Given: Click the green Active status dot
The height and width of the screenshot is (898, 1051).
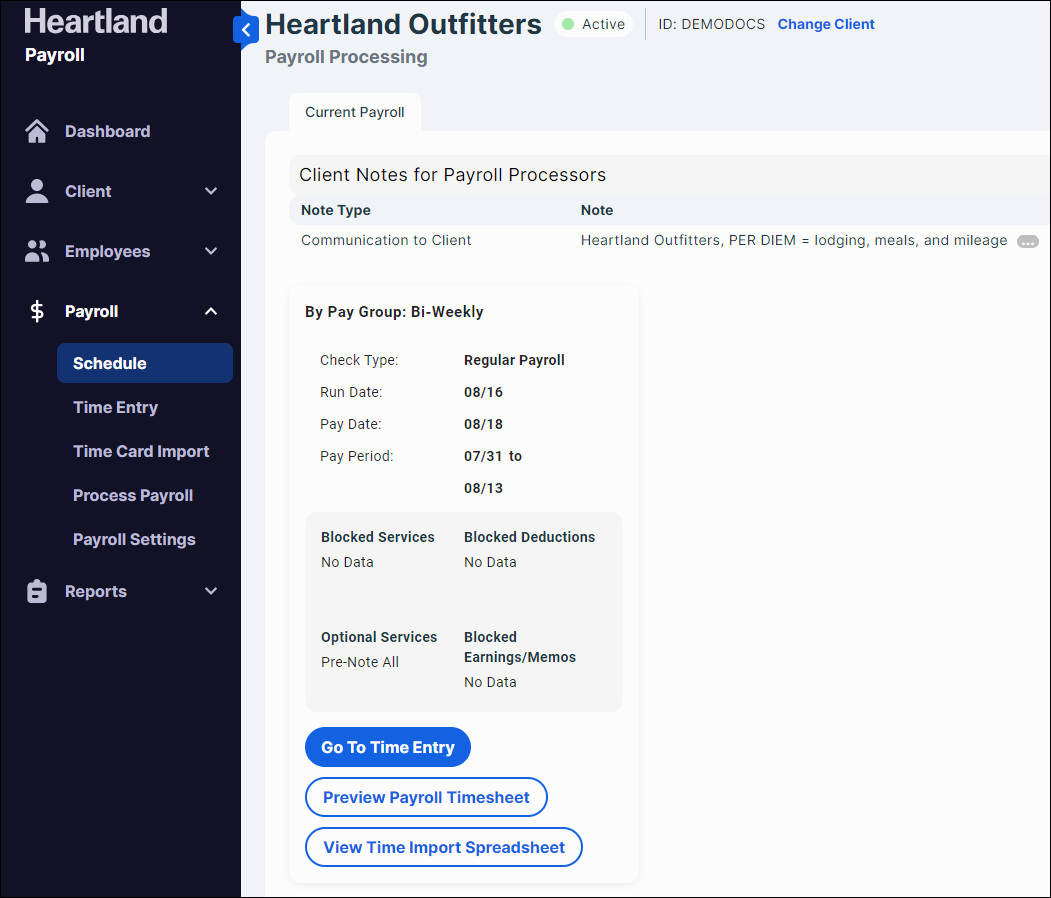Looking at the screenshot, I should (x=568, y=24).
